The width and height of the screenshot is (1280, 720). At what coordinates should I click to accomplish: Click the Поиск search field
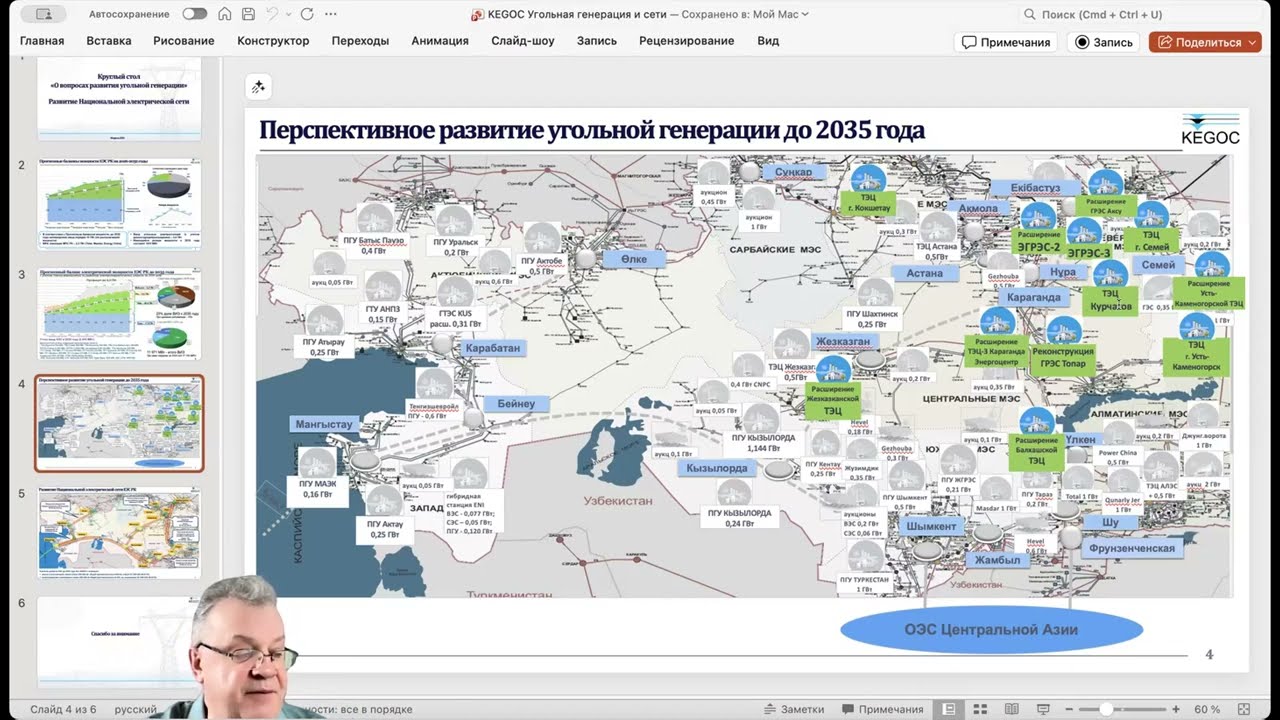[x=1140, y=14]
